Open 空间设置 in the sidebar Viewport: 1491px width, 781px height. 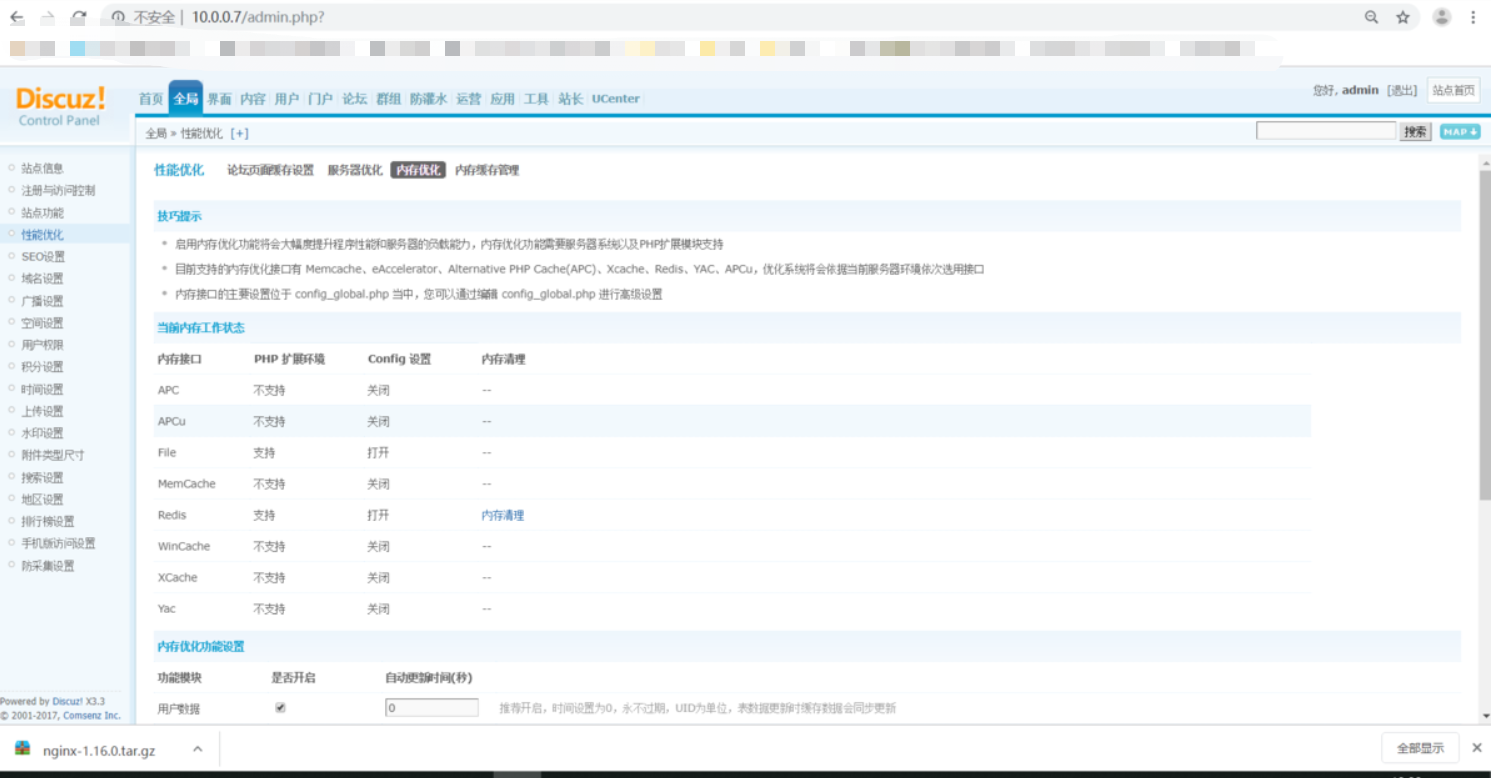pos(42,323)
